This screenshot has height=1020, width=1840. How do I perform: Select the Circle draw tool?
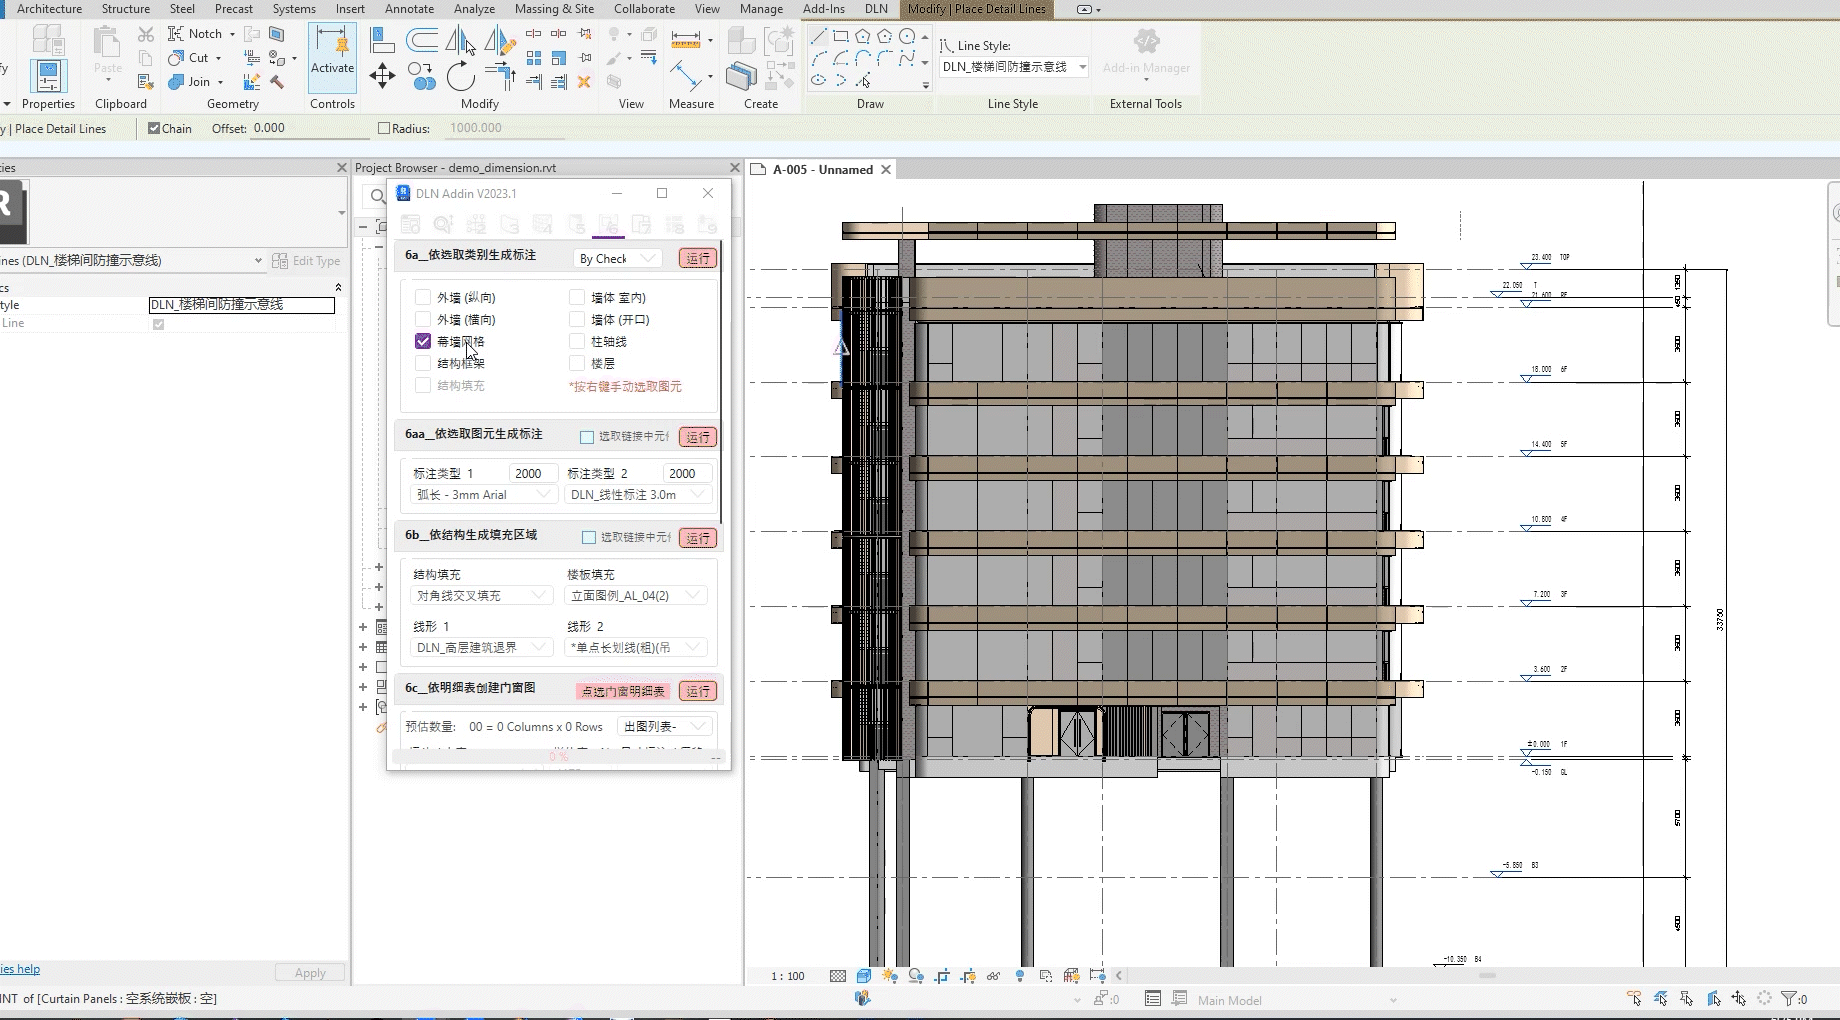(907, 36)
